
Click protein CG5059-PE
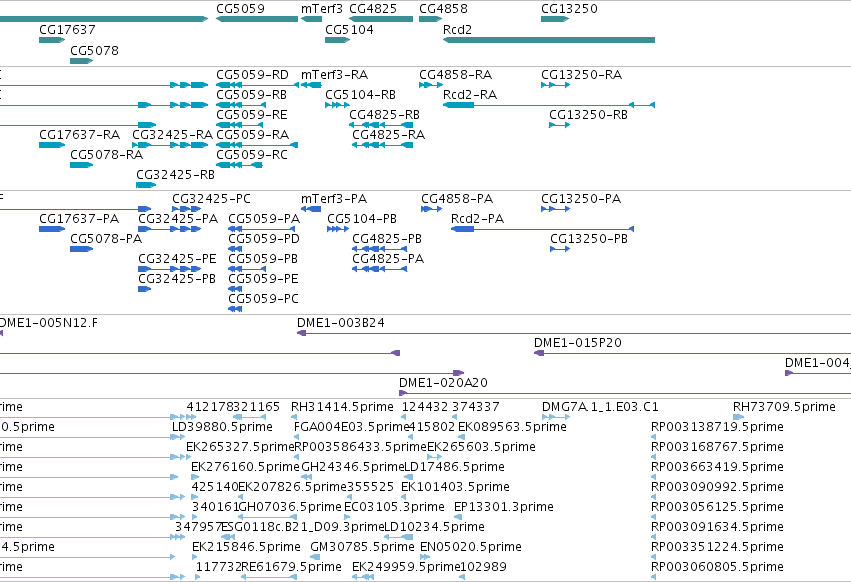[x=235, y=289]
